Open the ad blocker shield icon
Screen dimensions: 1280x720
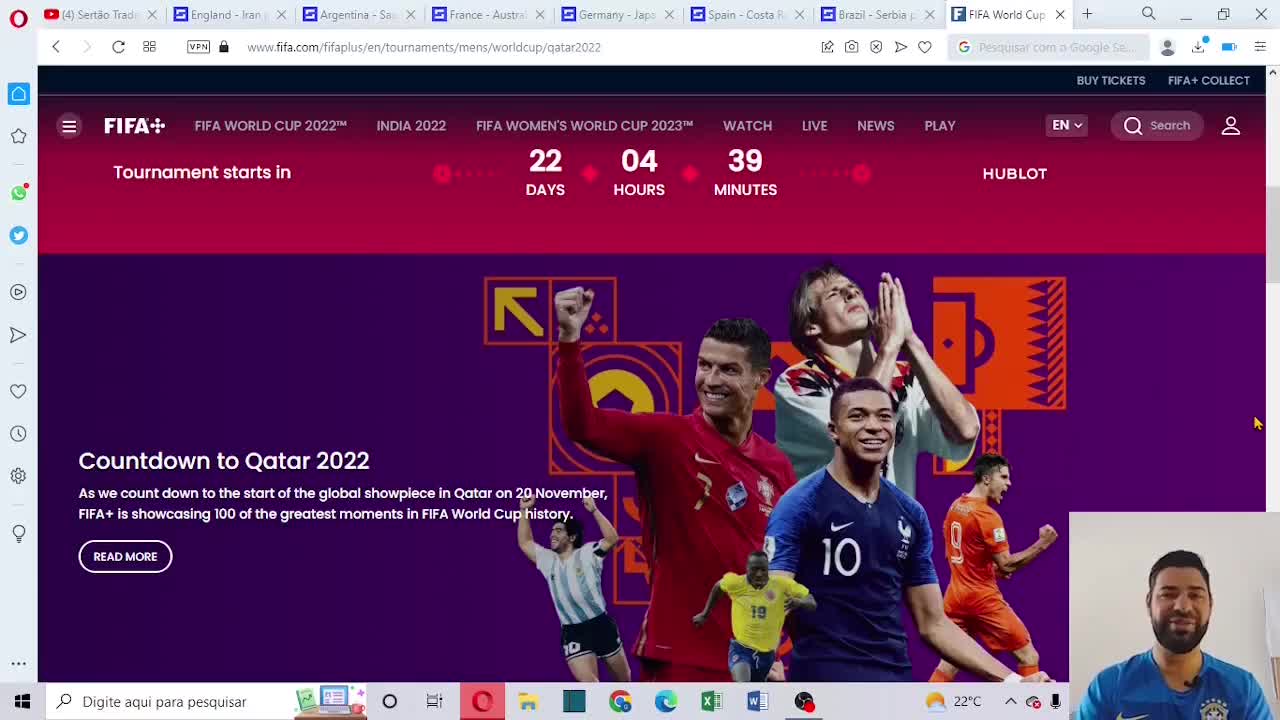point(876,47)
